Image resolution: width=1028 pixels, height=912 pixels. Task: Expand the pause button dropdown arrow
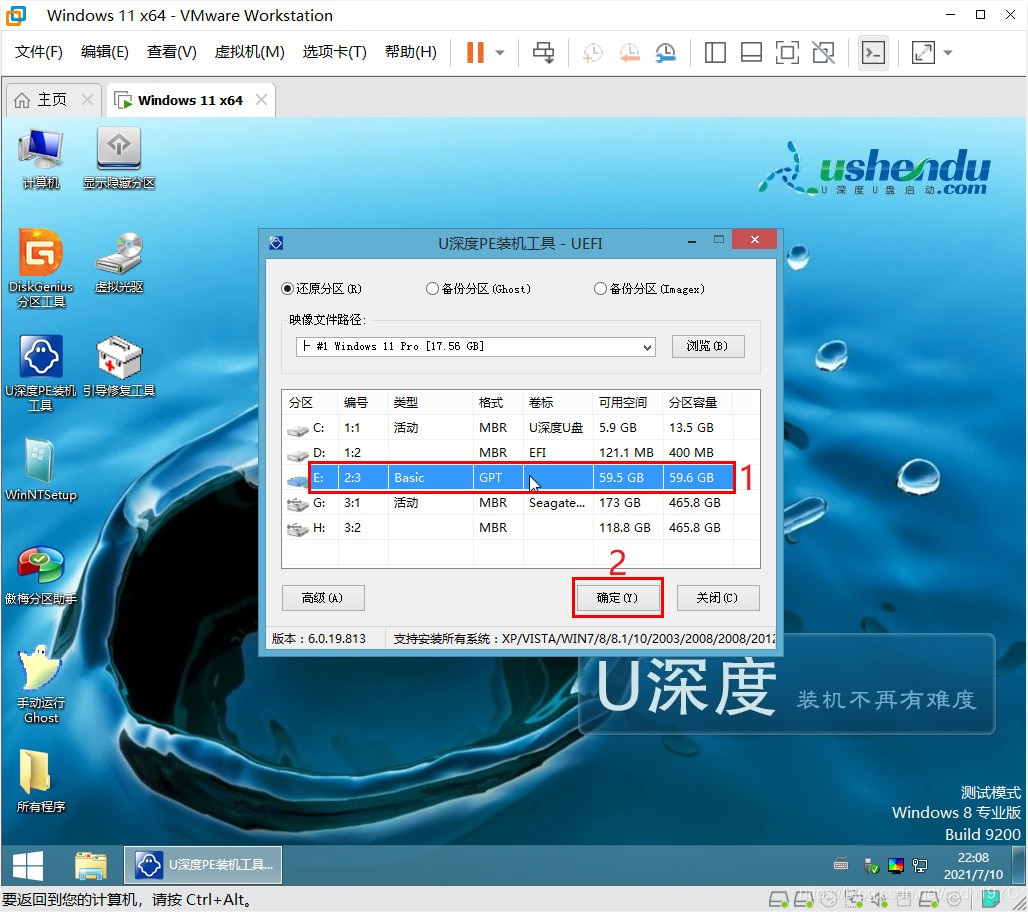tap(500, 52)
